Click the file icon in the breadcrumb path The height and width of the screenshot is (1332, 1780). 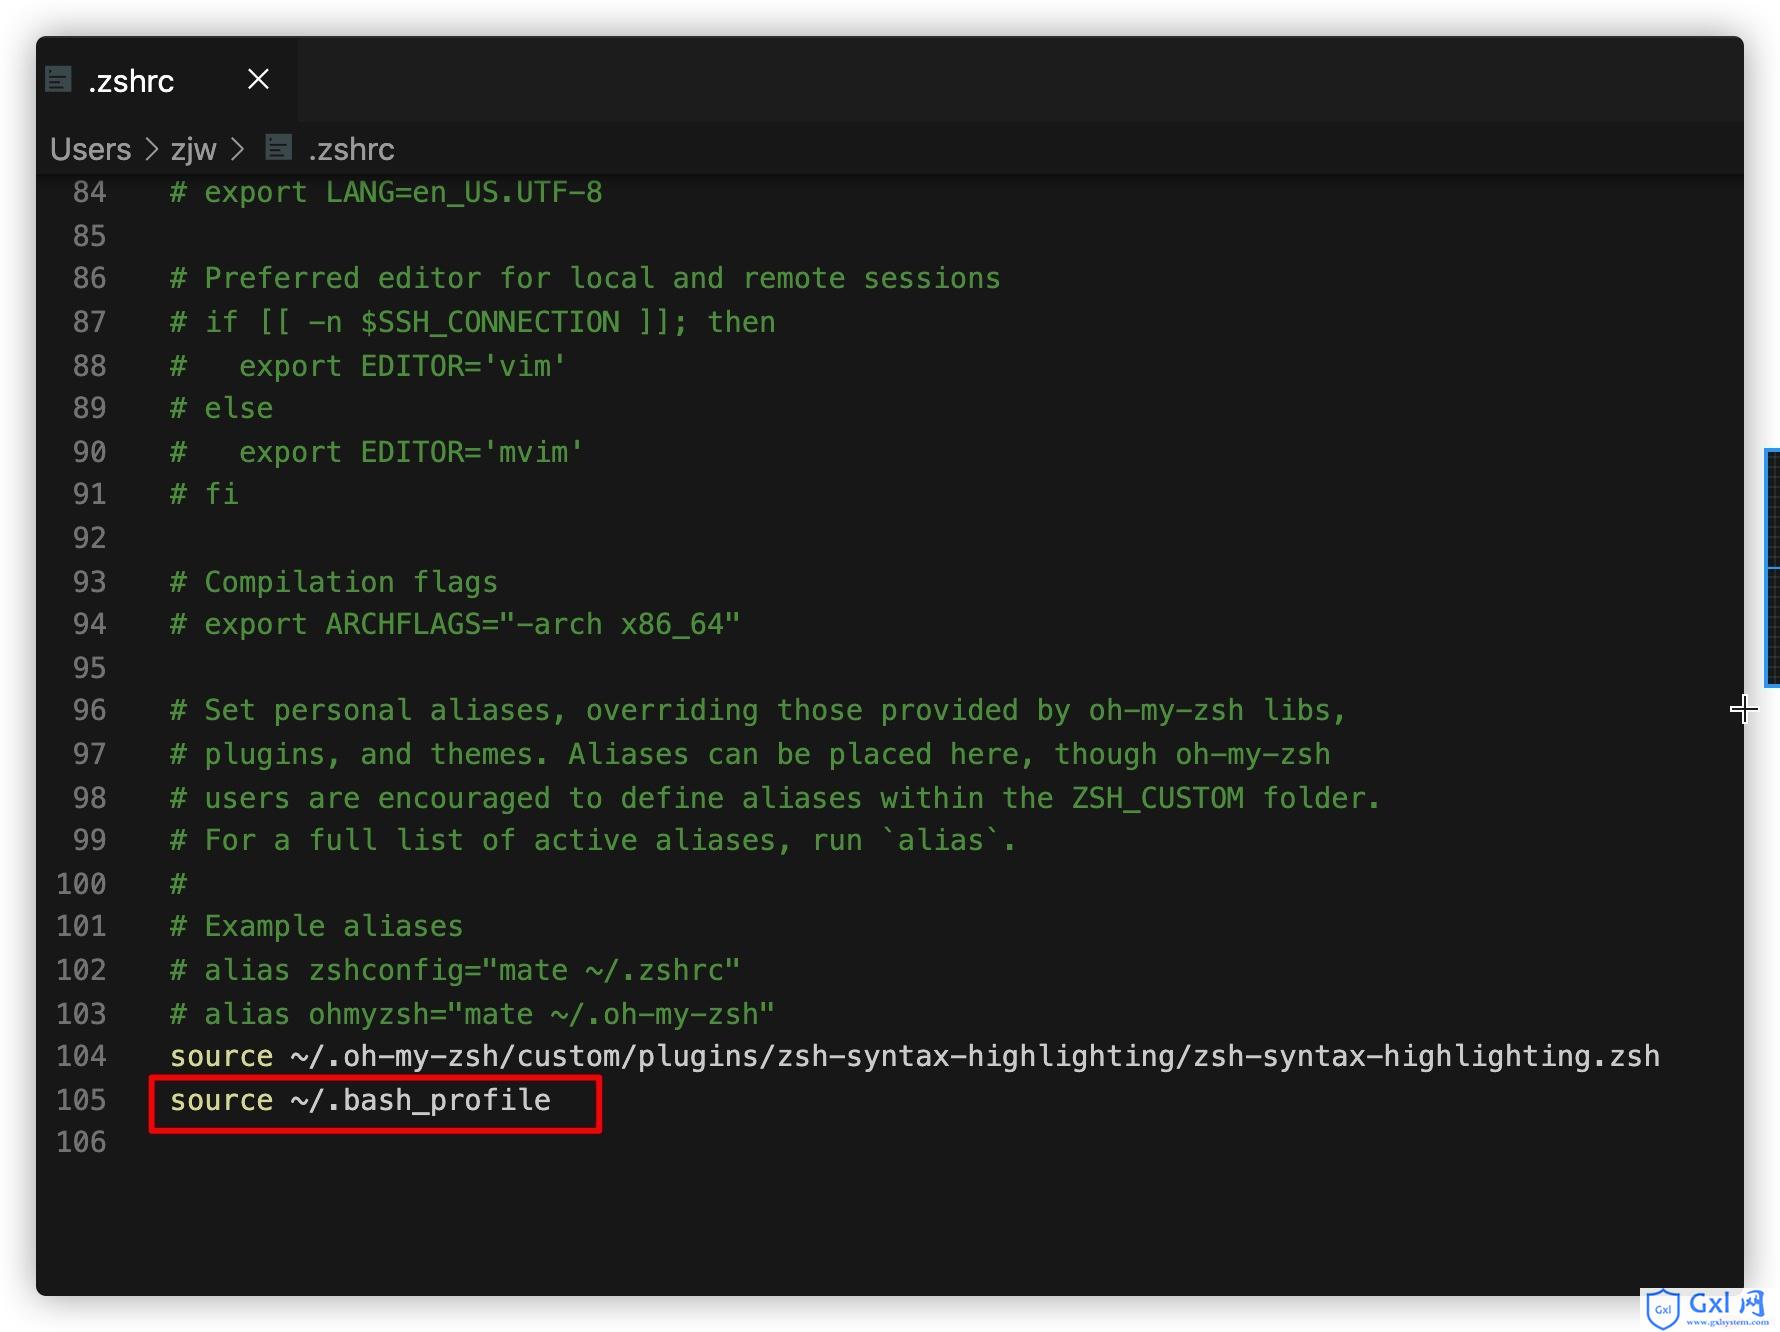[279, 148]
